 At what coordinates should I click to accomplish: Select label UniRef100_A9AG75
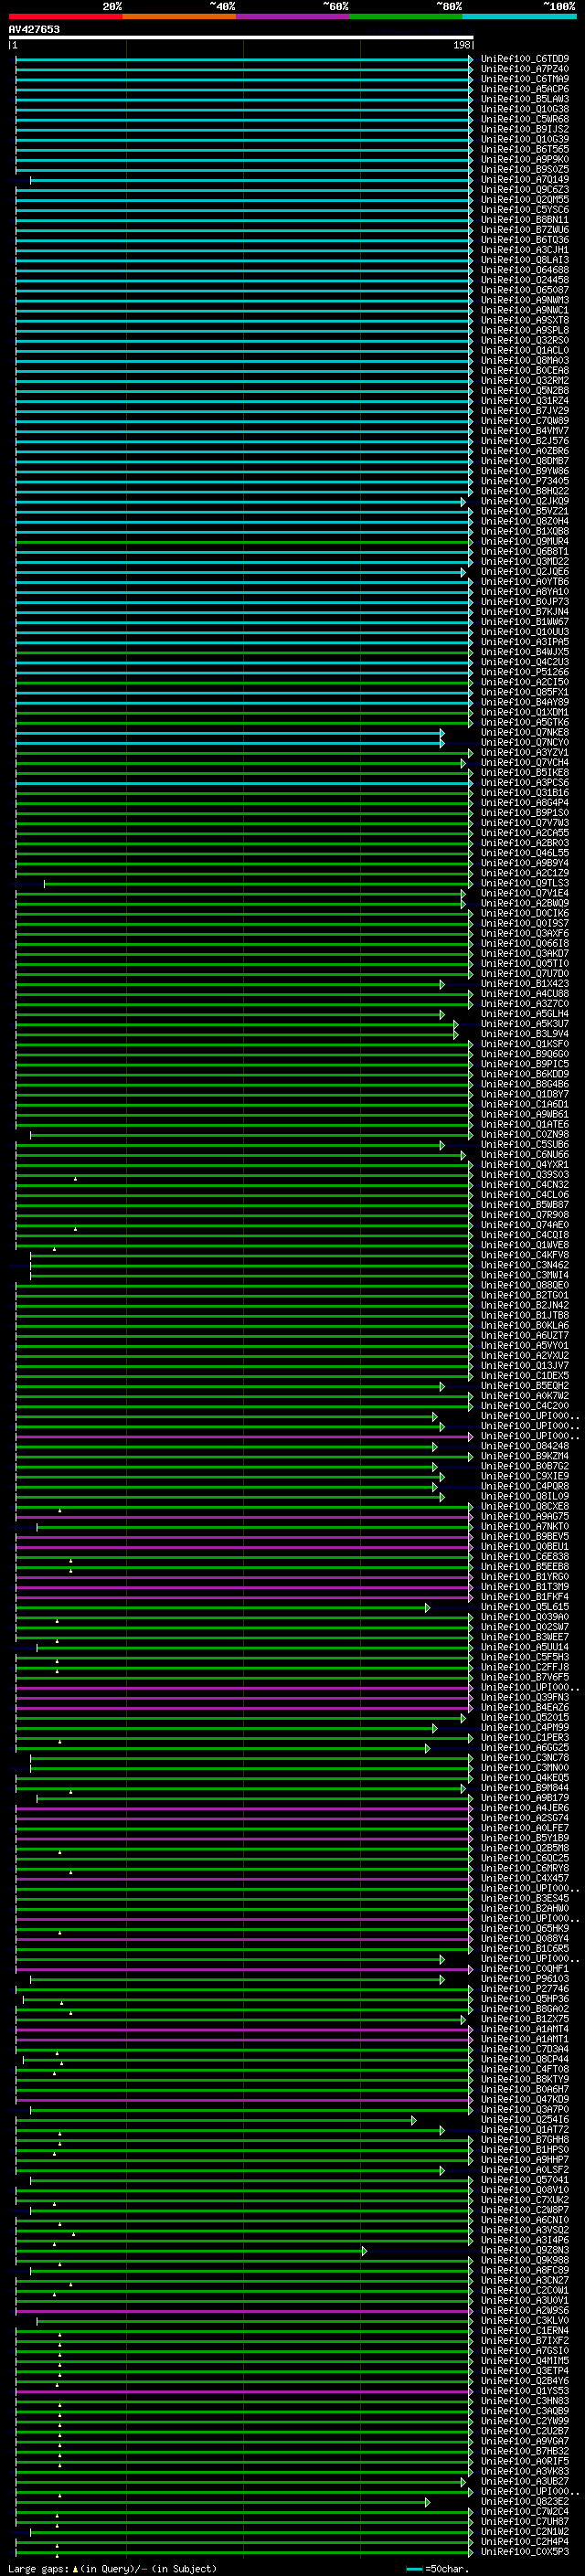point(525,1517)
